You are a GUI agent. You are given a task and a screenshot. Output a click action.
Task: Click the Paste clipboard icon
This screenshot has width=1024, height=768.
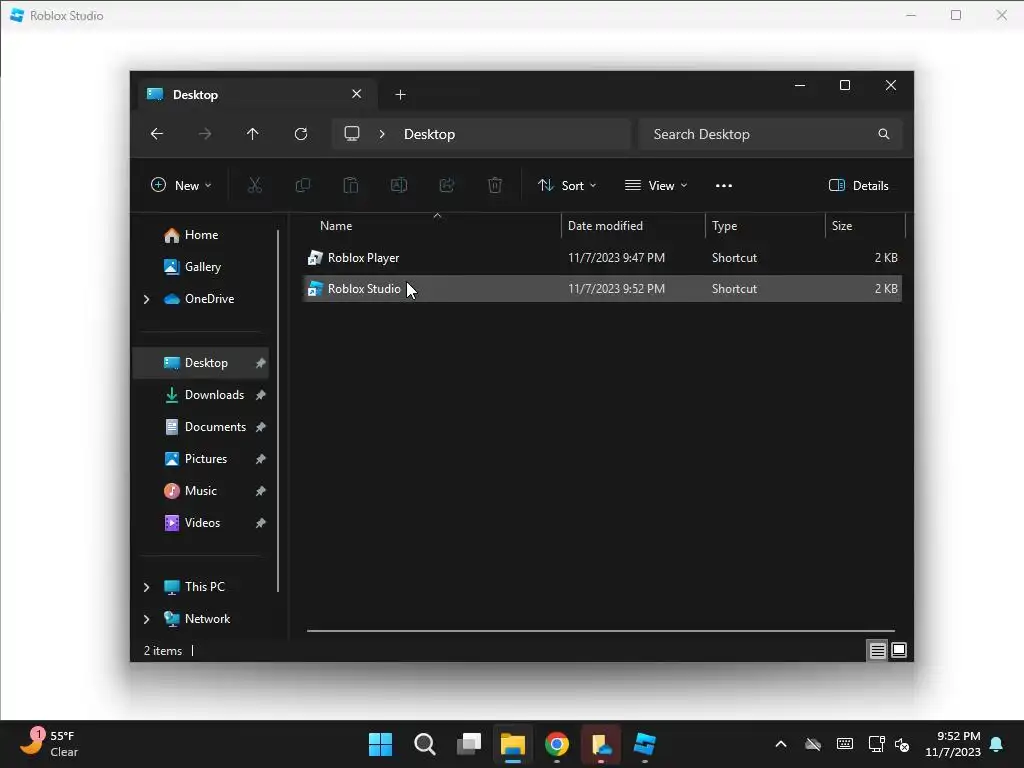pos(351,185)
